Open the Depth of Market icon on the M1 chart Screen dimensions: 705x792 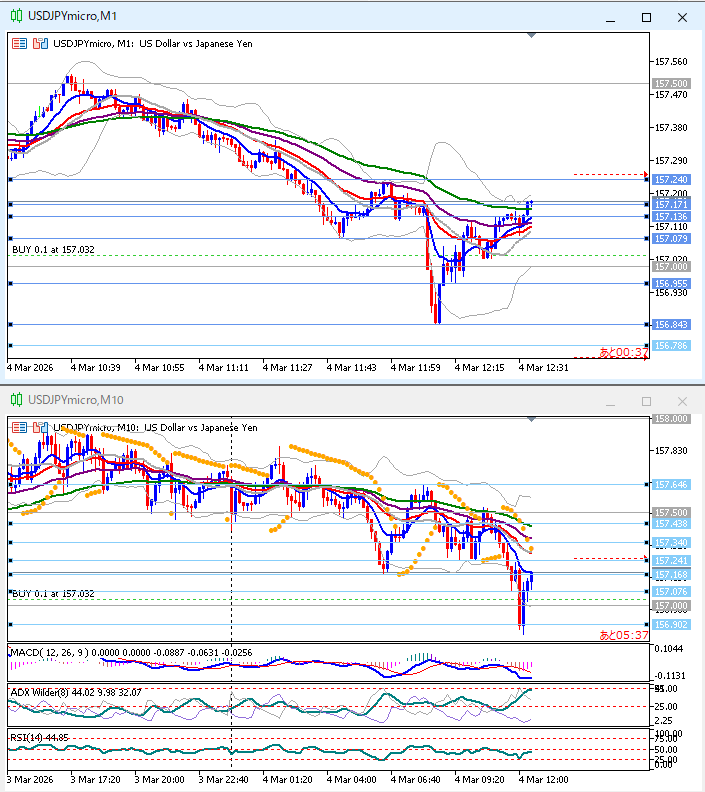tap(40, 43)
